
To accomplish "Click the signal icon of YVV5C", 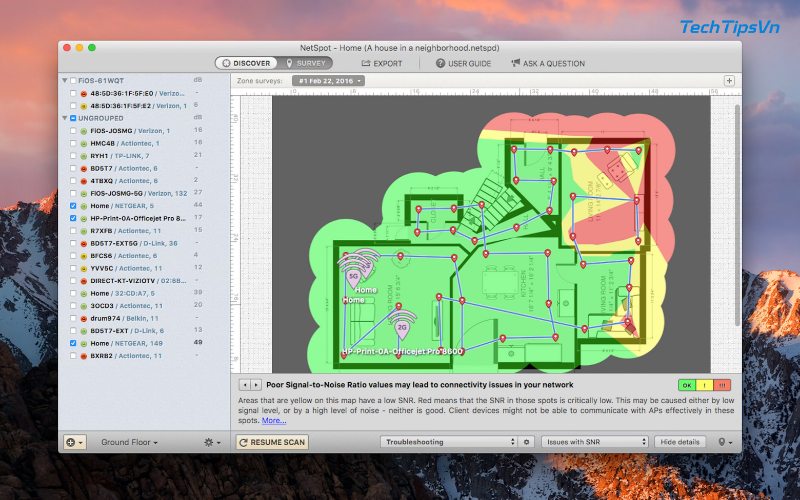I will 84,268.
